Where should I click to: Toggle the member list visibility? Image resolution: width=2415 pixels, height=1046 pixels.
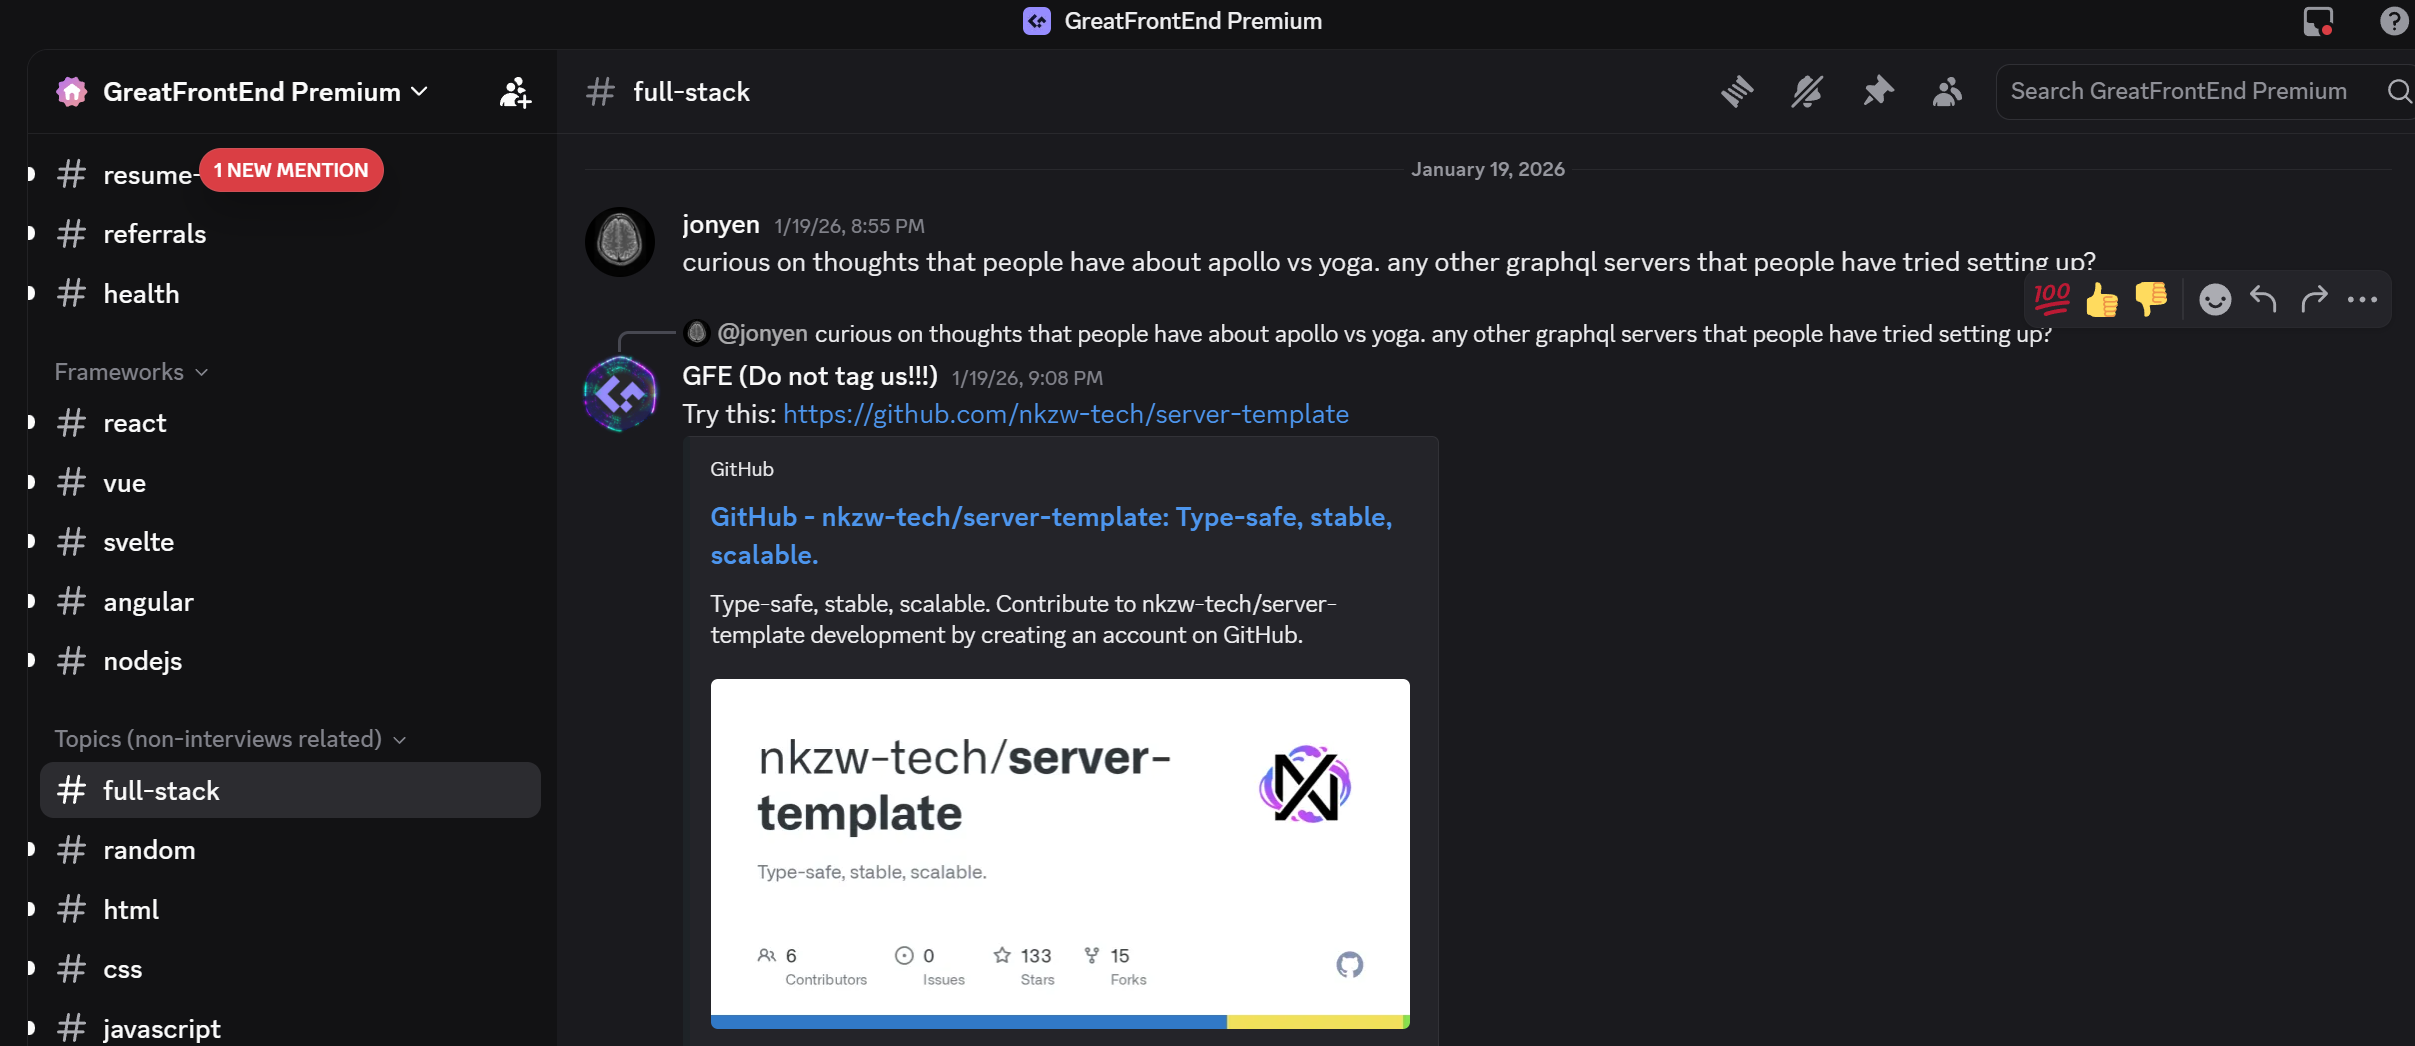coord(1947,91)
